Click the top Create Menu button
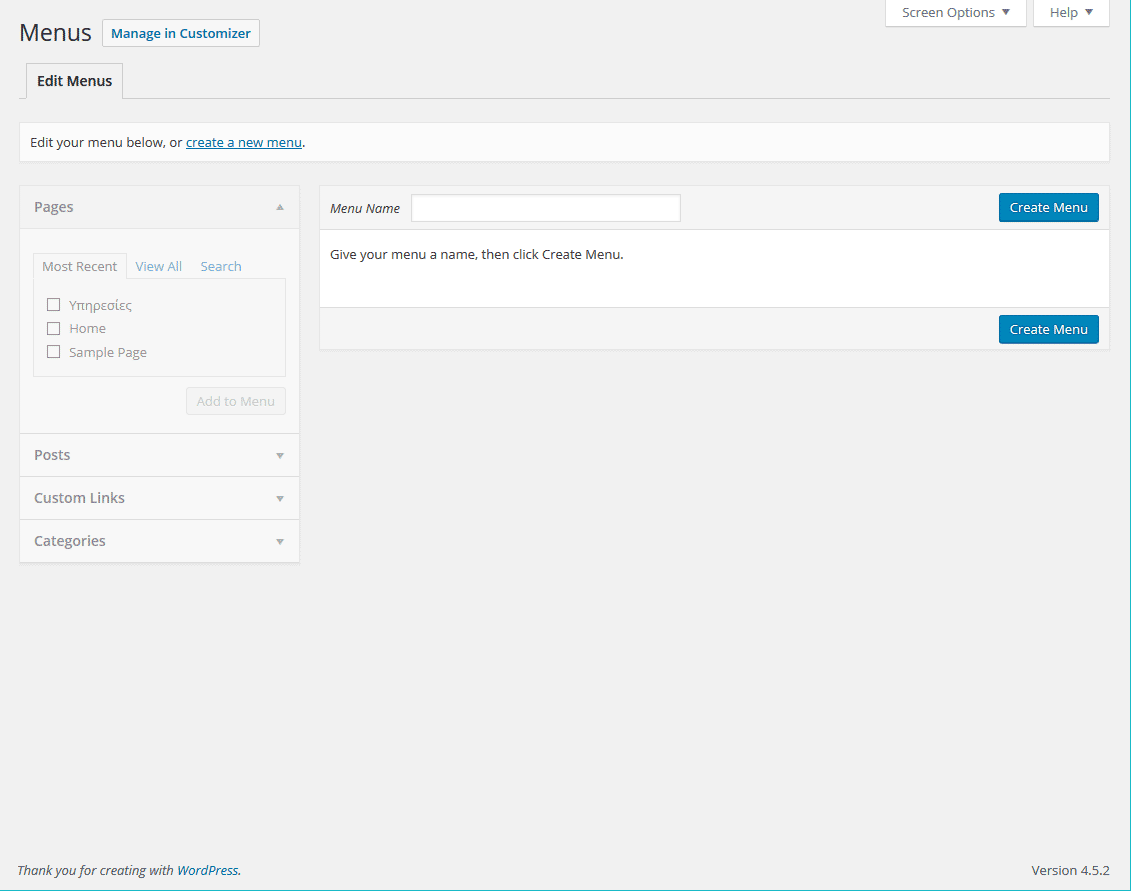The height and width of the screenshot is (891, 1131). (x=1048, y=208)
